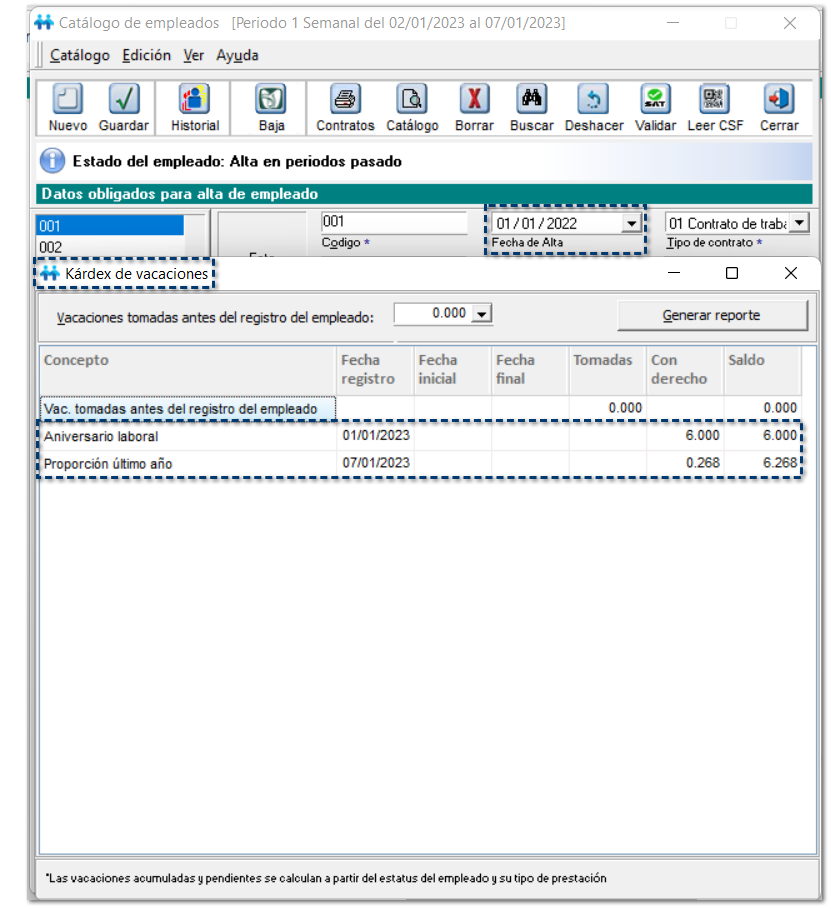Image resolution: width=831 pixels, height=909 pixels.
Task: Open Contratos printer icon
Action: coord(345,100)
